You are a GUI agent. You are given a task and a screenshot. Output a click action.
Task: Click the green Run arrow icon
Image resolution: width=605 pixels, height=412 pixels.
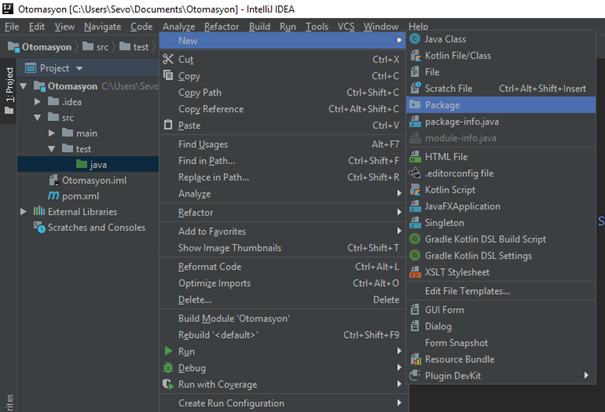[168, 351]
